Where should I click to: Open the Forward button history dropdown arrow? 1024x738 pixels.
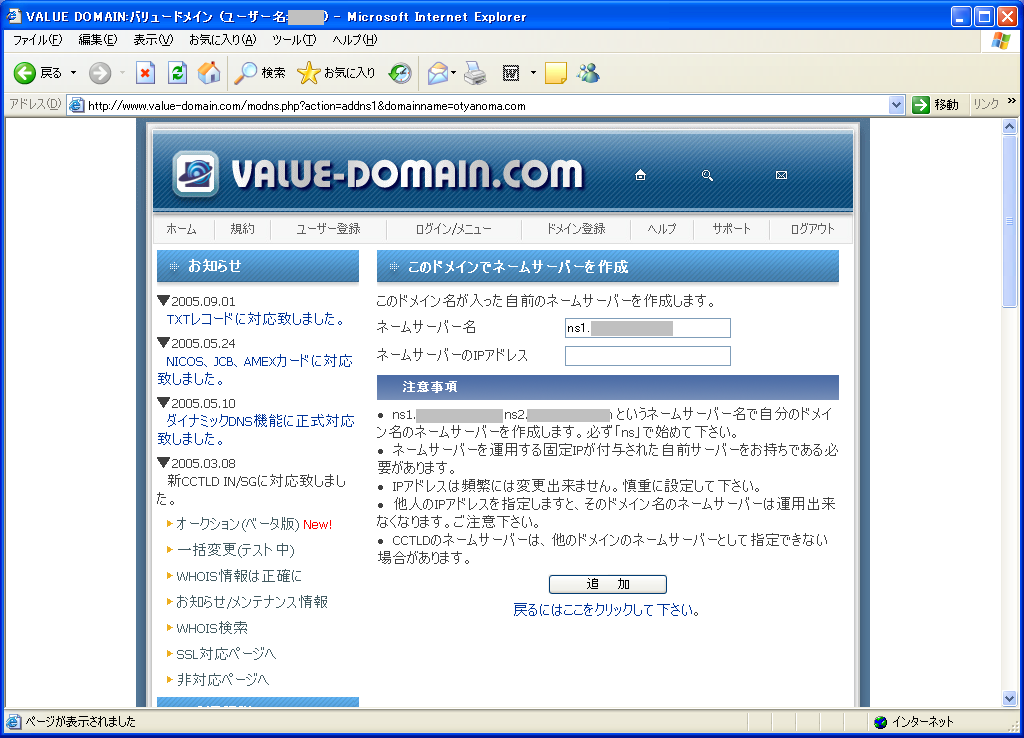[122, 73]
